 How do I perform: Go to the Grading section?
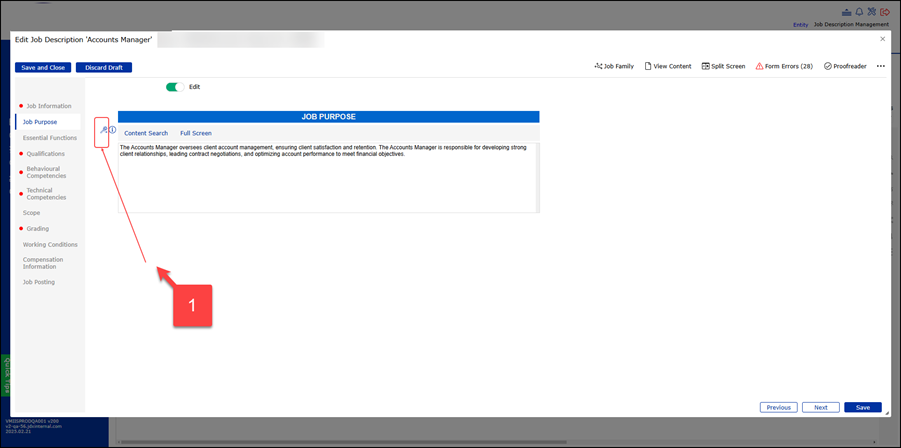(37, 229)
